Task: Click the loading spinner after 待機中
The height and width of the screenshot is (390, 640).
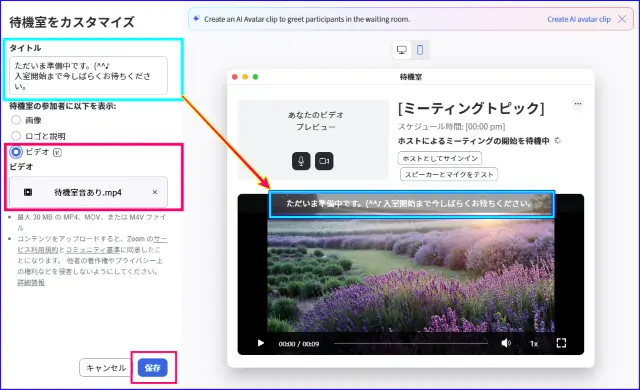Action: pos(558,141)
